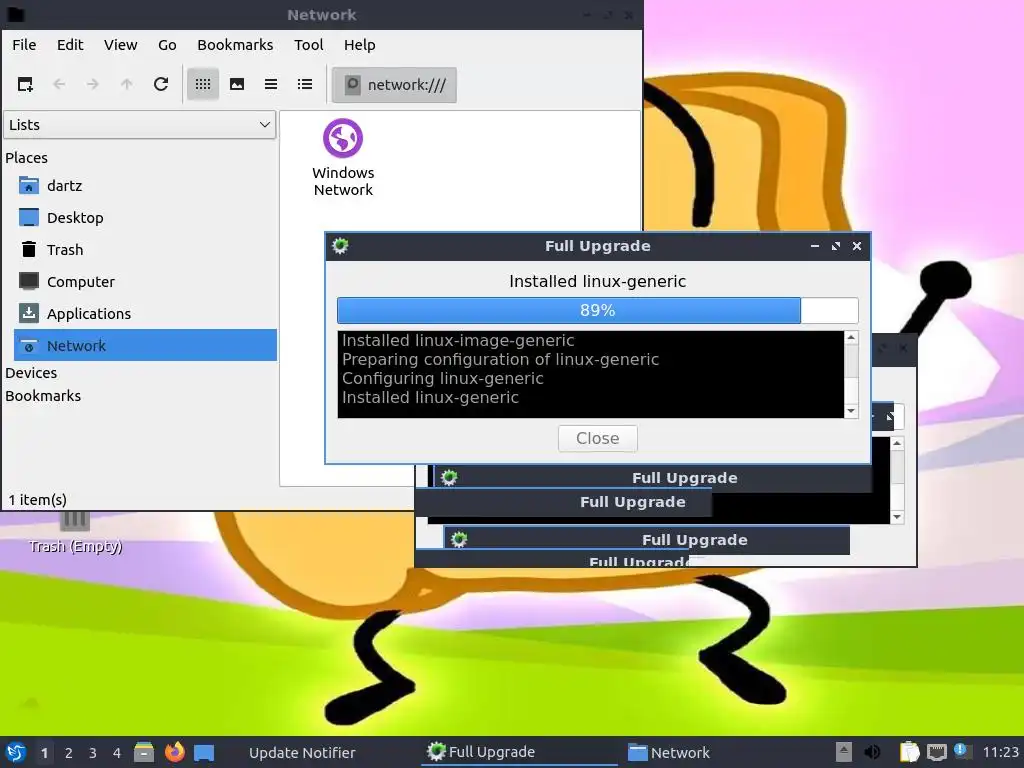Viewport: 1024px width, 768px height.
Task: Select Network in the Places list
Action: (145, 345)
